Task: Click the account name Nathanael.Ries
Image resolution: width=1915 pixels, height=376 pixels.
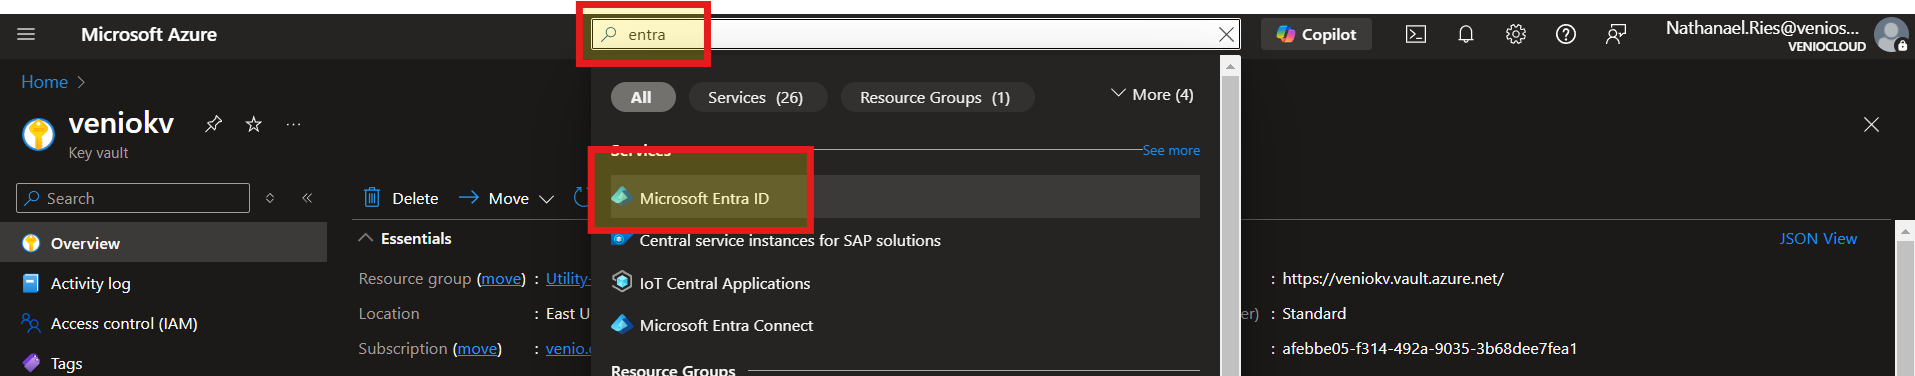Action: tap(1762, 28)
